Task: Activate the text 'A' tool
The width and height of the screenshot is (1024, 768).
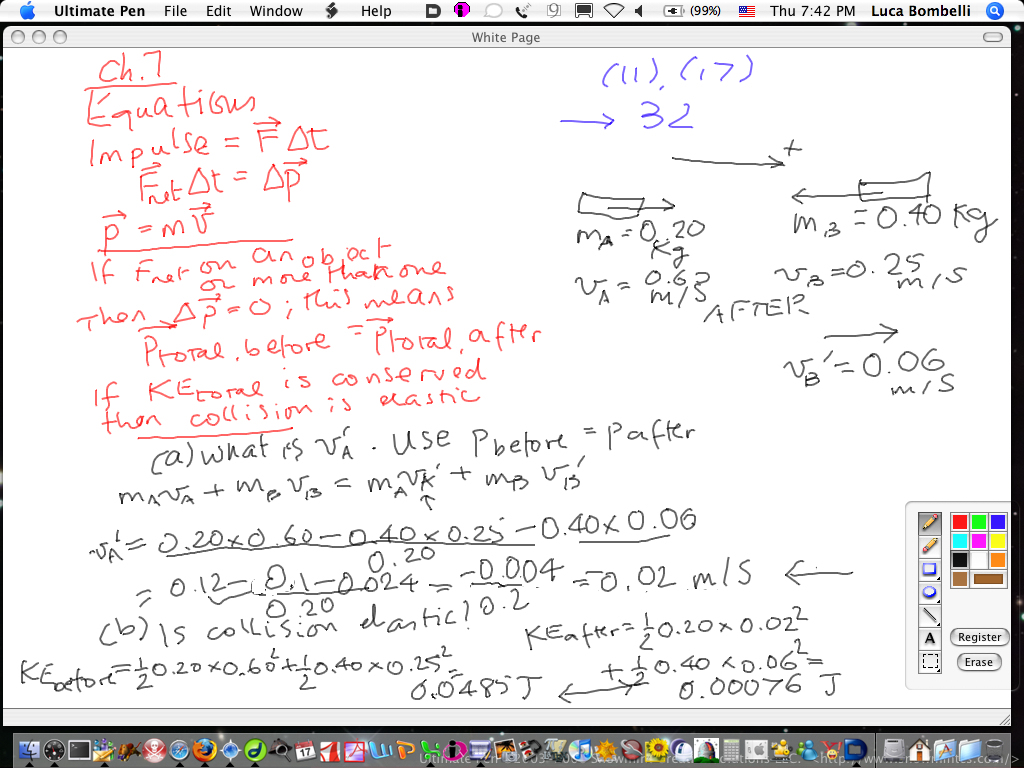Action: coord(930,638)
